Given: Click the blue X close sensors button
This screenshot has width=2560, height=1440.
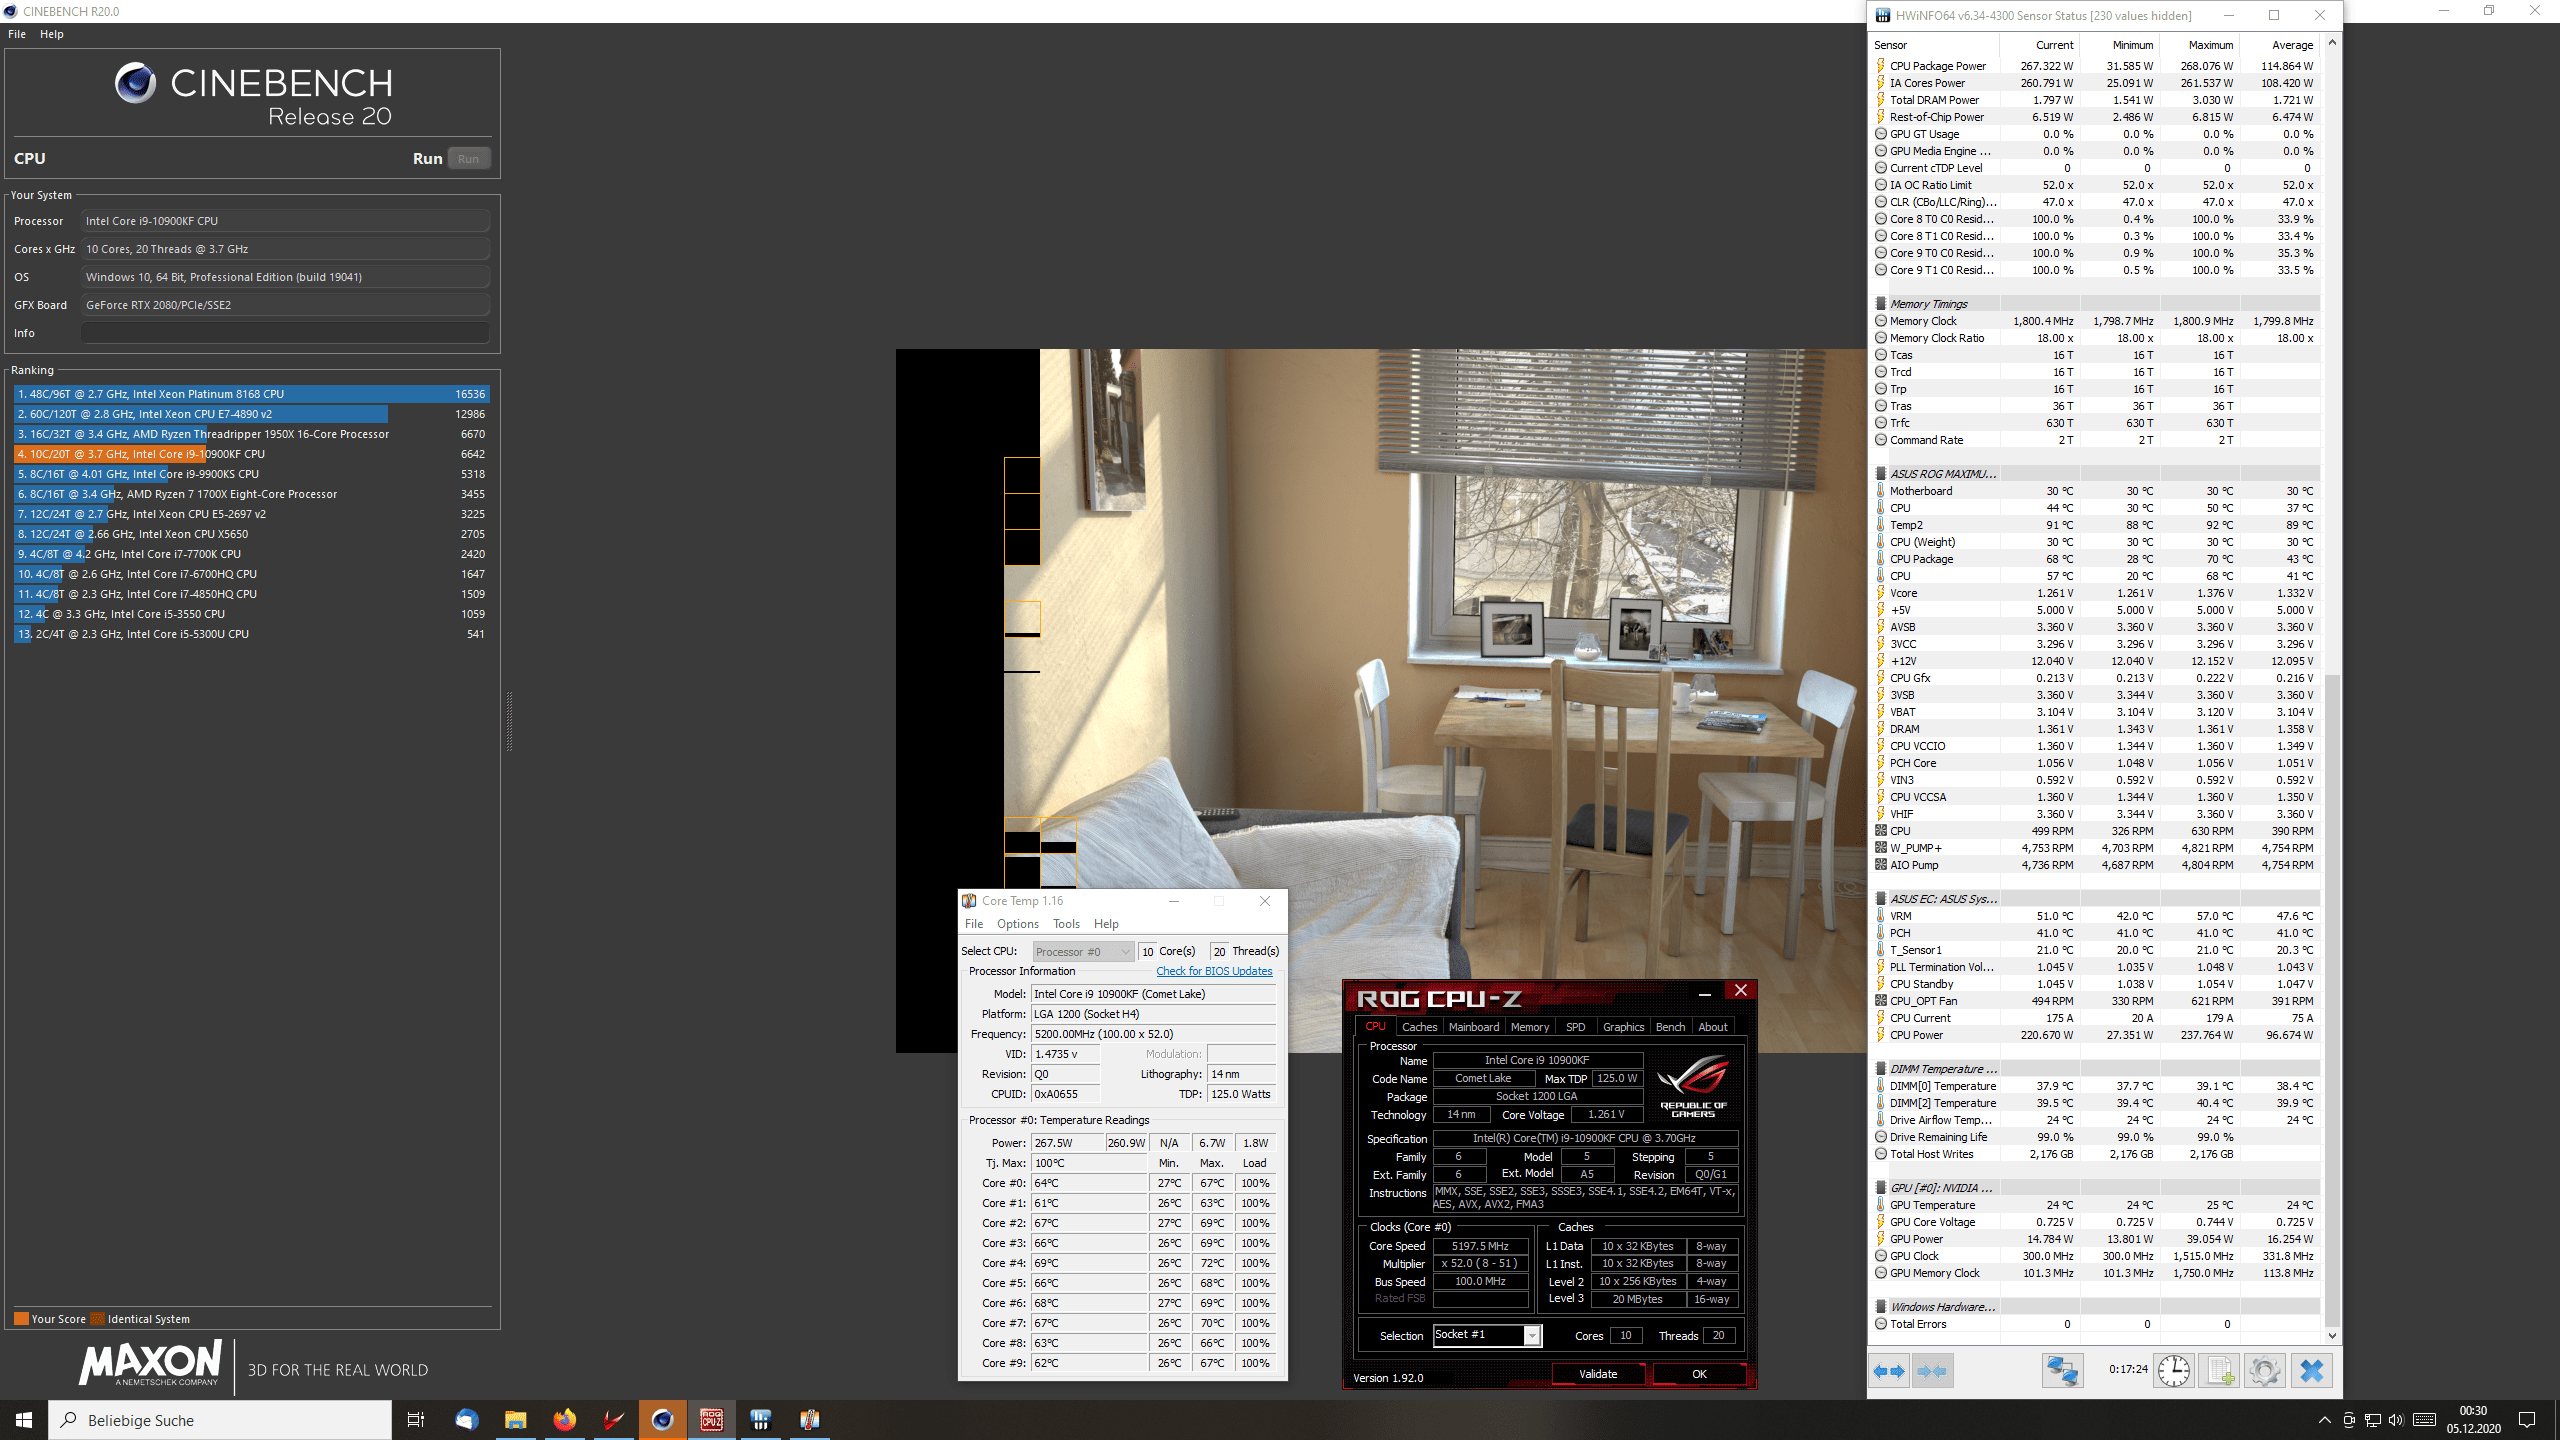Looking at the screenshot, I should coord(2311,1371).
